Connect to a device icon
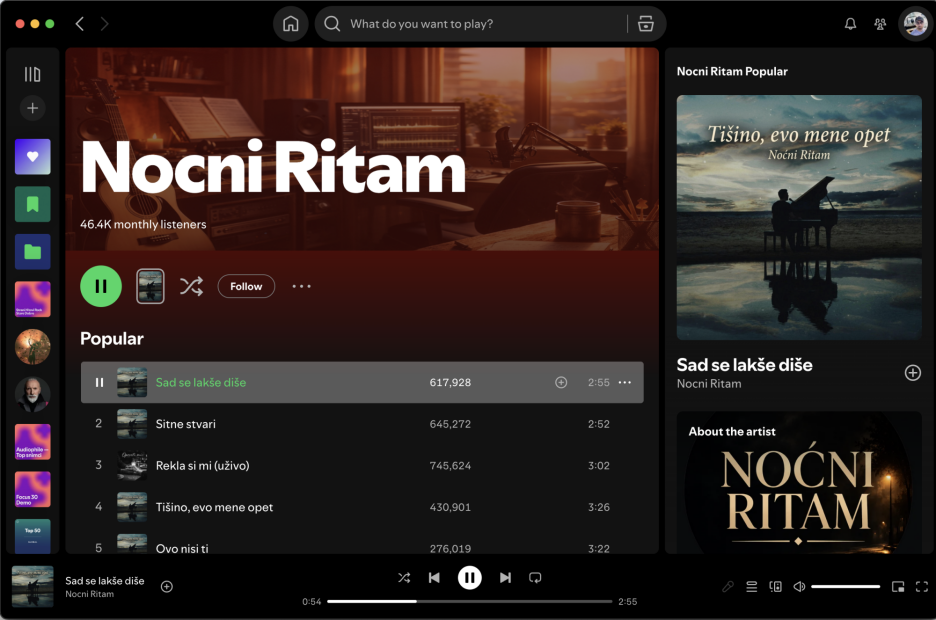This screenshot has height=620, width=936. click(775, 587)
